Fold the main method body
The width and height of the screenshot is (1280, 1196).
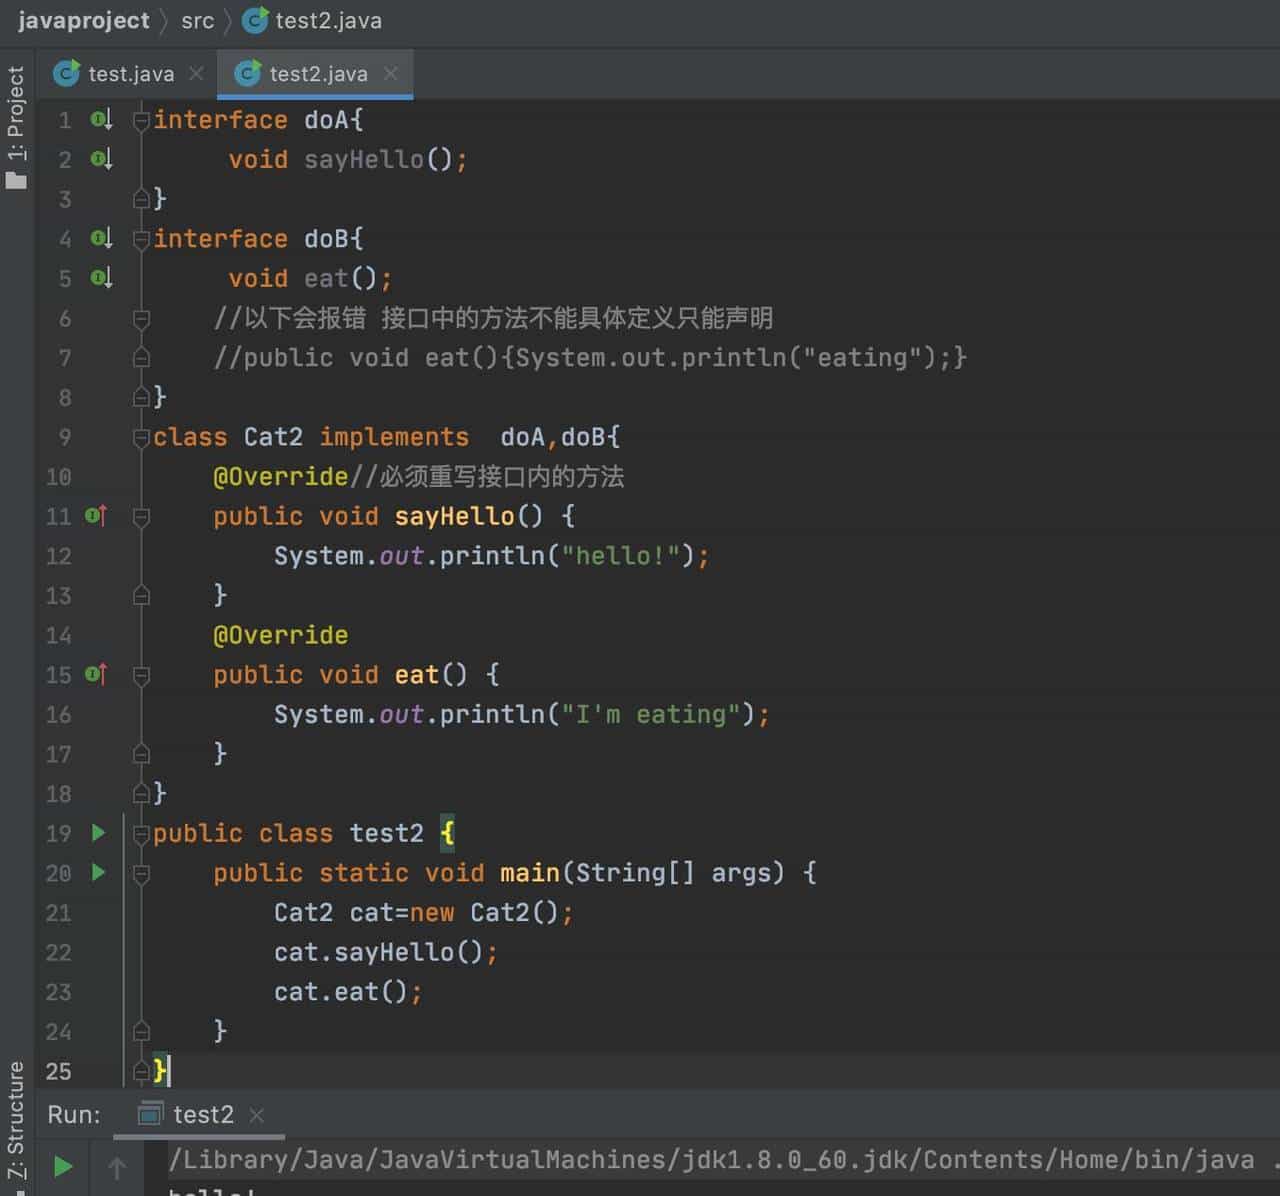(x=141, y=874)
